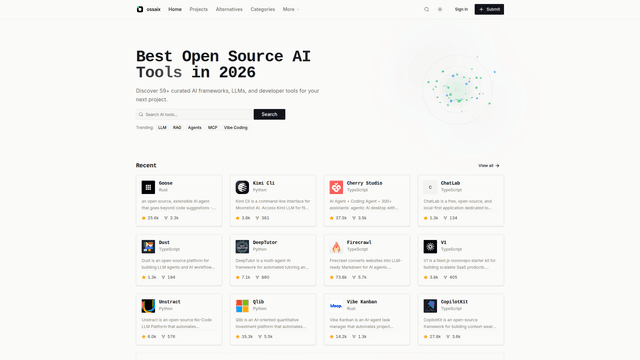The width and height of the screenshot is (640, 360).
Task: Click the fork icon on DeepTutor card
Action: [257, 277]
